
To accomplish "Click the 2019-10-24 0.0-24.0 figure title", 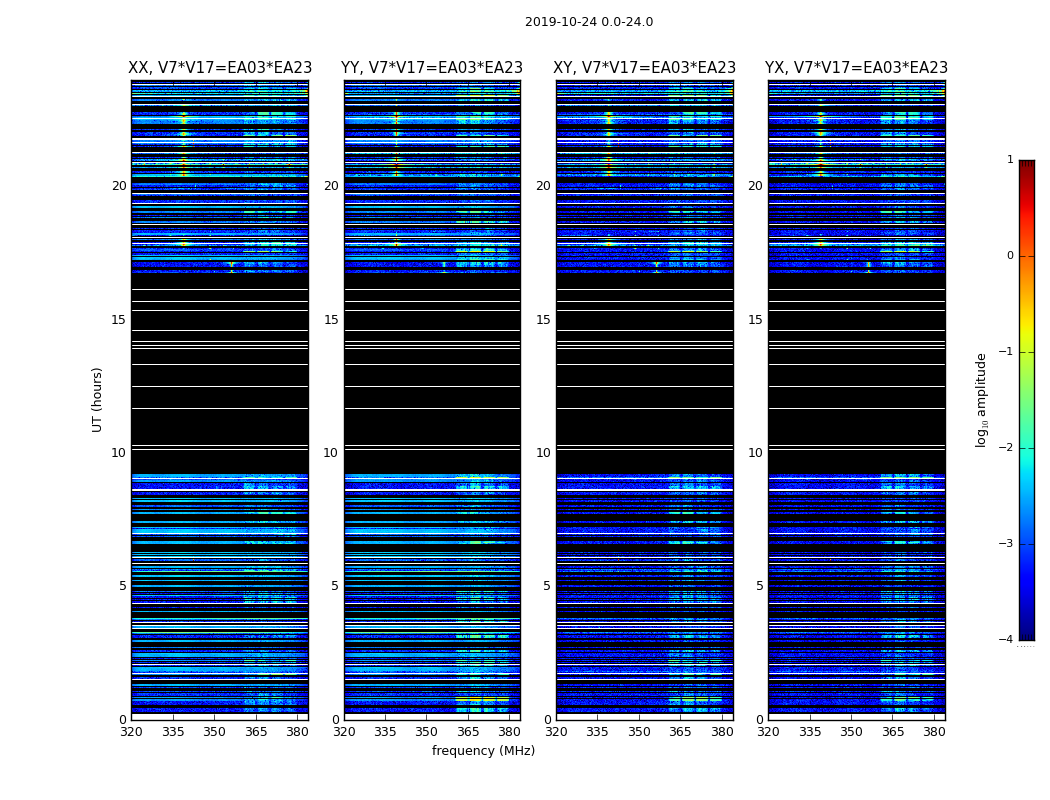I will 589,22.
